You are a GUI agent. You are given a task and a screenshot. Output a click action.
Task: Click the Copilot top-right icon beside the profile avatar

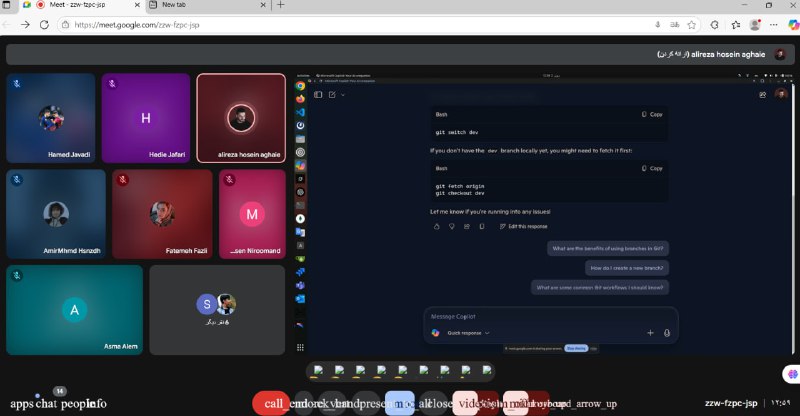click(x=763, y=94)
